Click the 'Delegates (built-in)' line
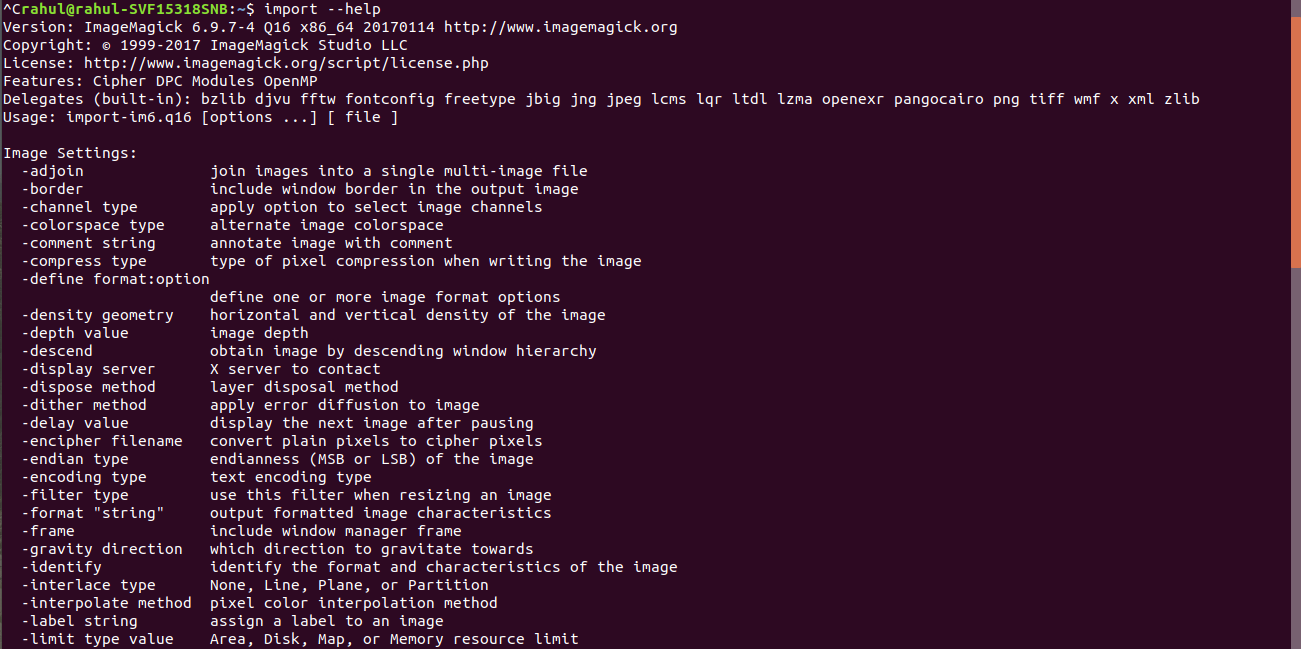The width and height of the screenshot is (1301, 649). [601, 99]
